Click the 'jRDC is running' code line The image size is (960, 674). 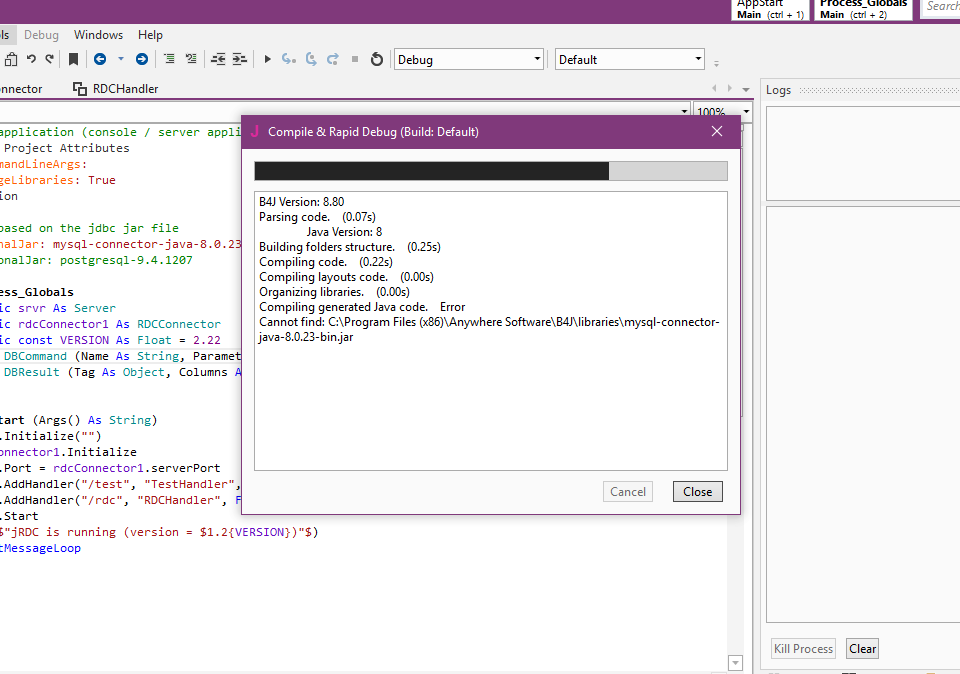(x=159, y=532)
